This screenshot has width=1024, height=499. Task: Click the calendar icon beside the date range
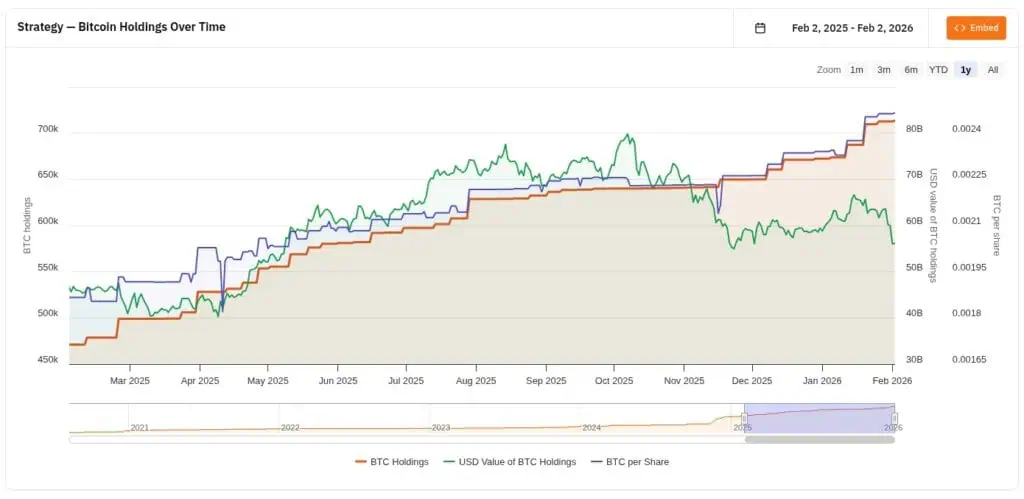tap(760, 28)
